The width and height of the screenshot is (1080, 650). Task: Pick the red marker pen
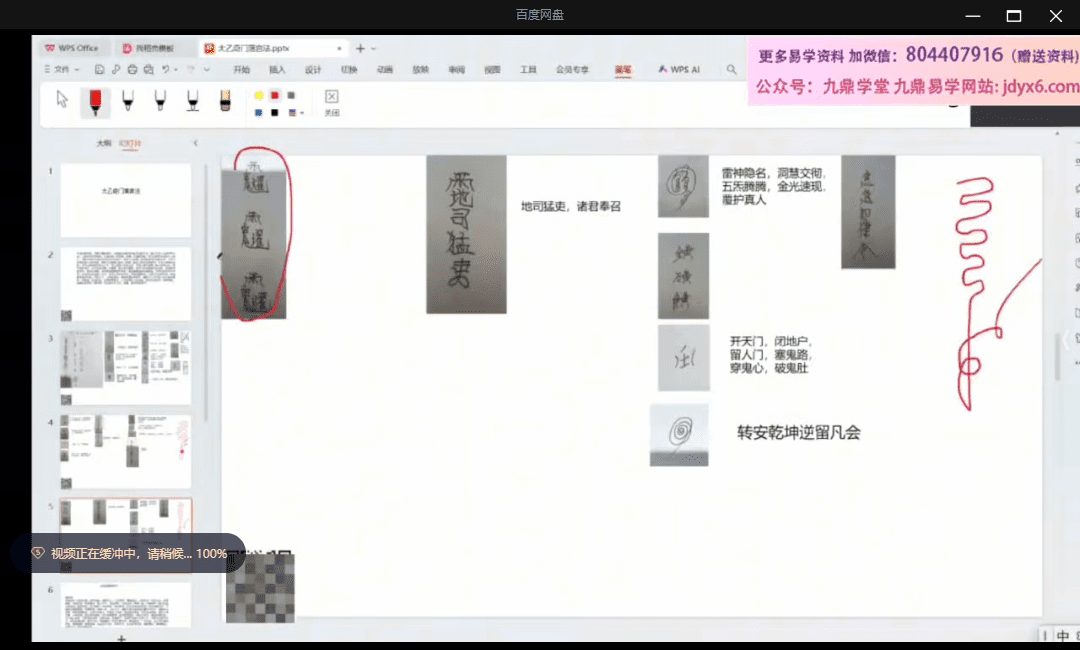coord(95,101)
